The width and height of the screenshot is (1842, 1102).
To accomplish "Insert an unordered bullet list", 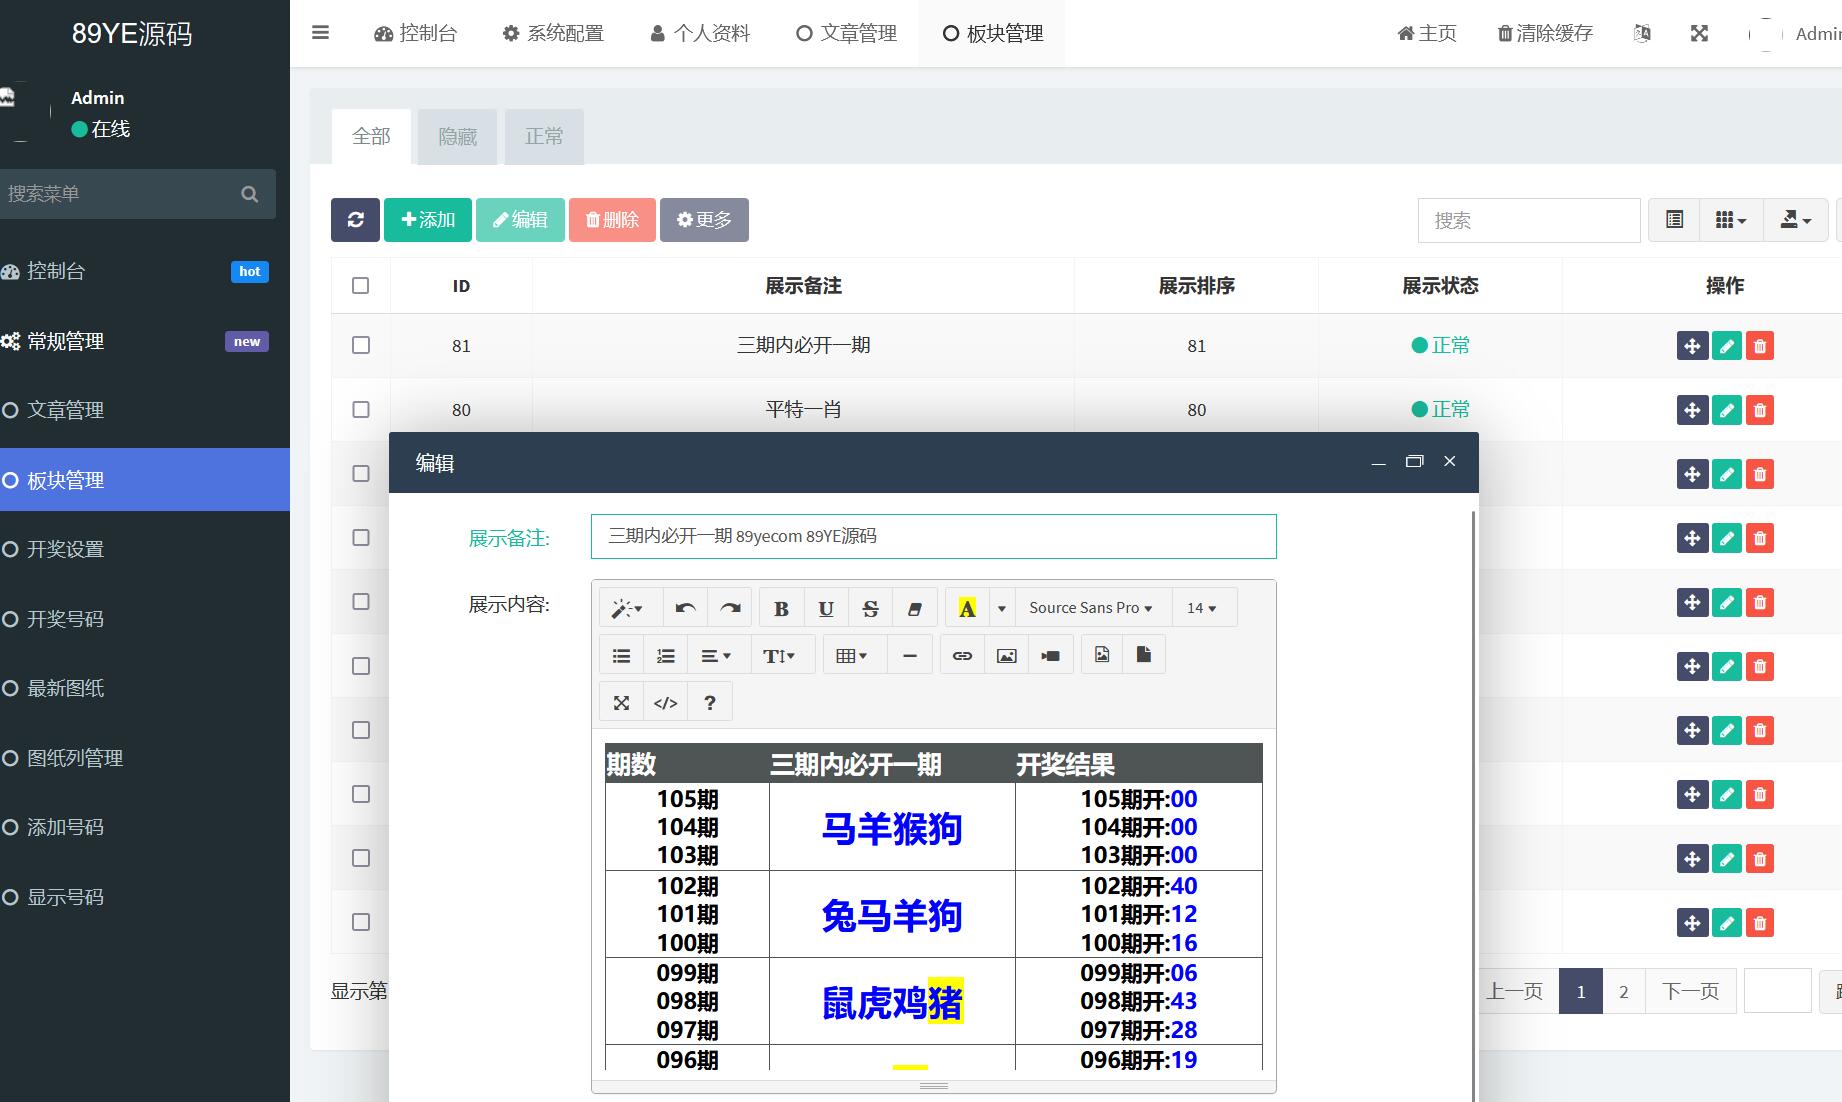I will [621, 656].
